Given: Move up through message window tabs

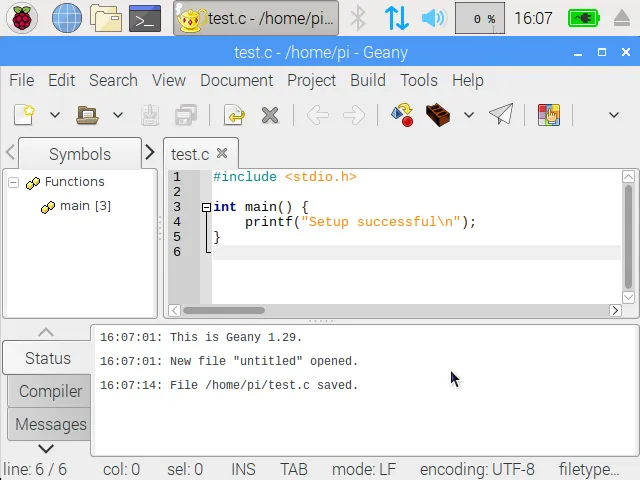Looking at the screenshot, I should (x=46, y=332).
